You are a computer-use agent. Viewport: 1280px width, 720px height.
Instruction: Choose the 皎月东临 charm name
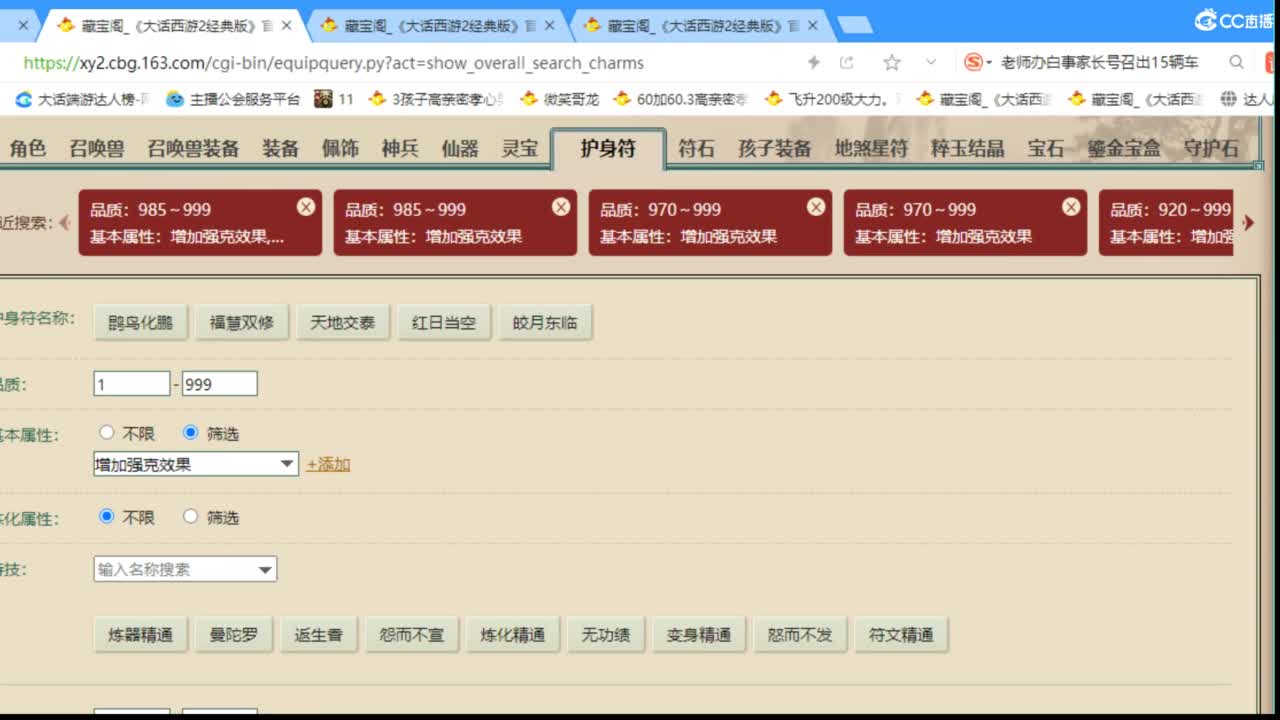[x=545, y=322]
